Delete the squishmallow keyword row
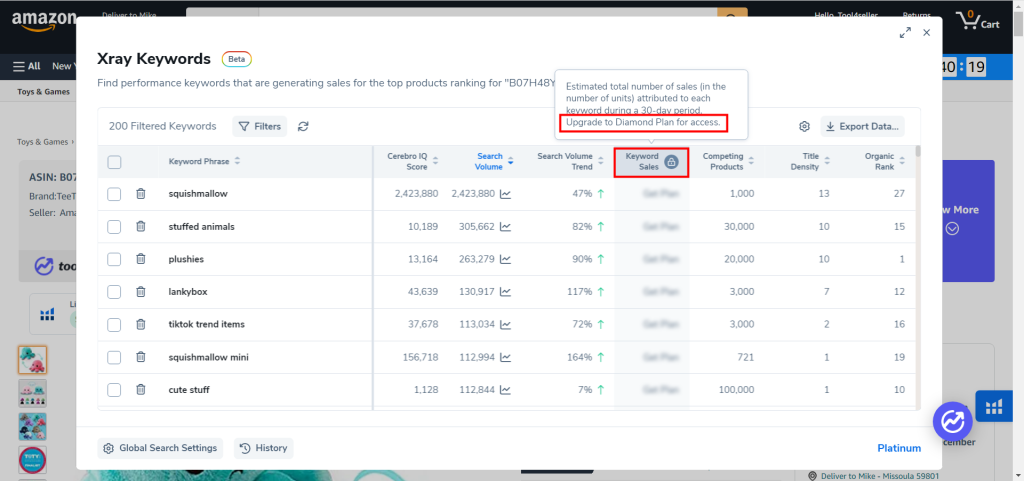Image resolution: width=1024 pixels, height=481 pixels. [140, 194]
